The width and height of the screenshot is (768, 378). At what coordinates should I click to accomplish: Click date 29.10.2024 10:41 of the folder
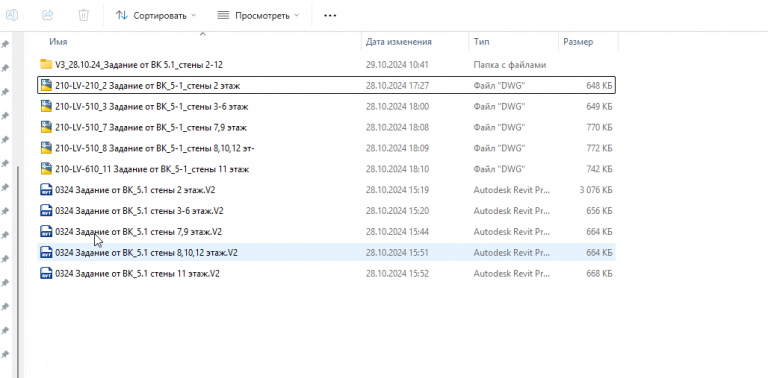point(397,65)
